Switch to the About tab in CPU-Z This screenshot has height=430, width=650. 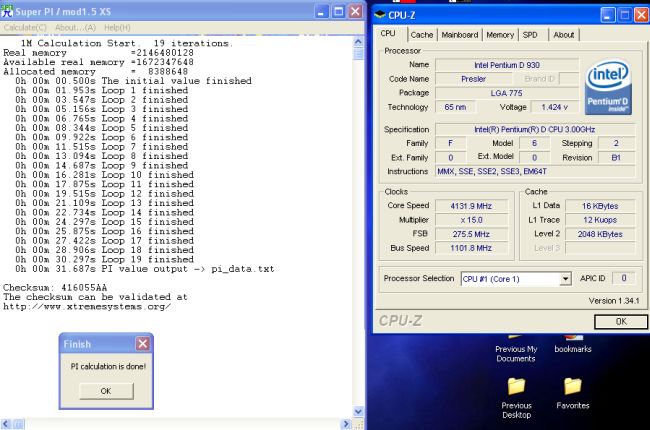click(x=564, y=35)
